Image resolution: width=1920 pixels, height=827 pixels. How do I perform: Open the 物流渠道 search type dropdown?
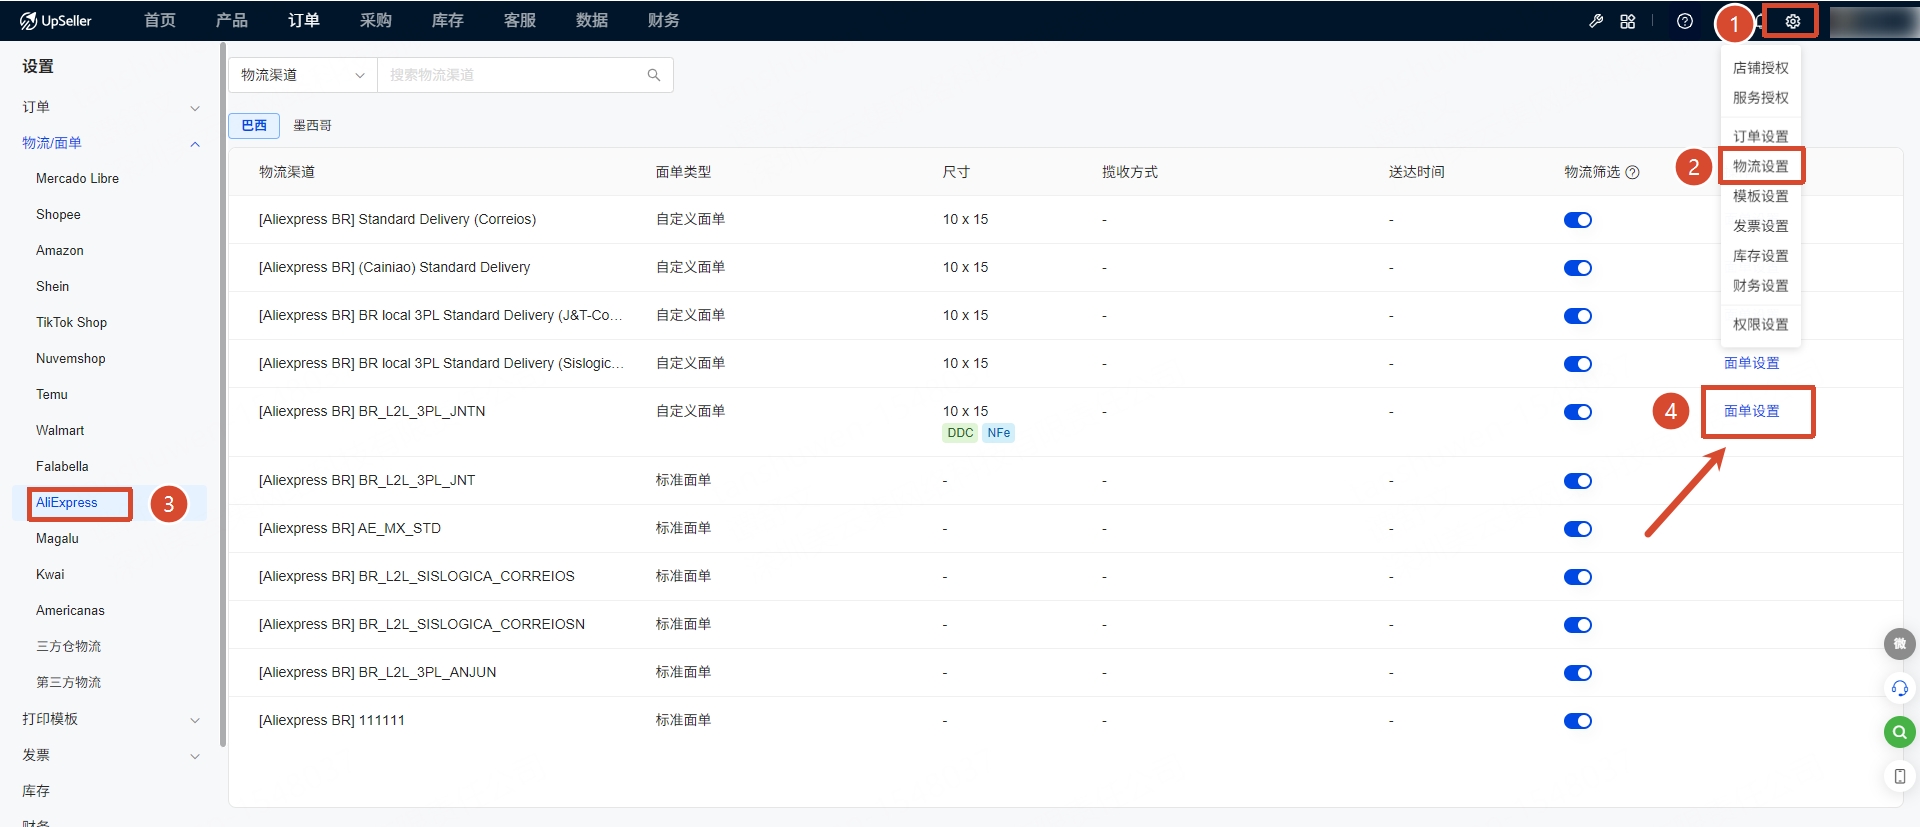click(303, 75)
